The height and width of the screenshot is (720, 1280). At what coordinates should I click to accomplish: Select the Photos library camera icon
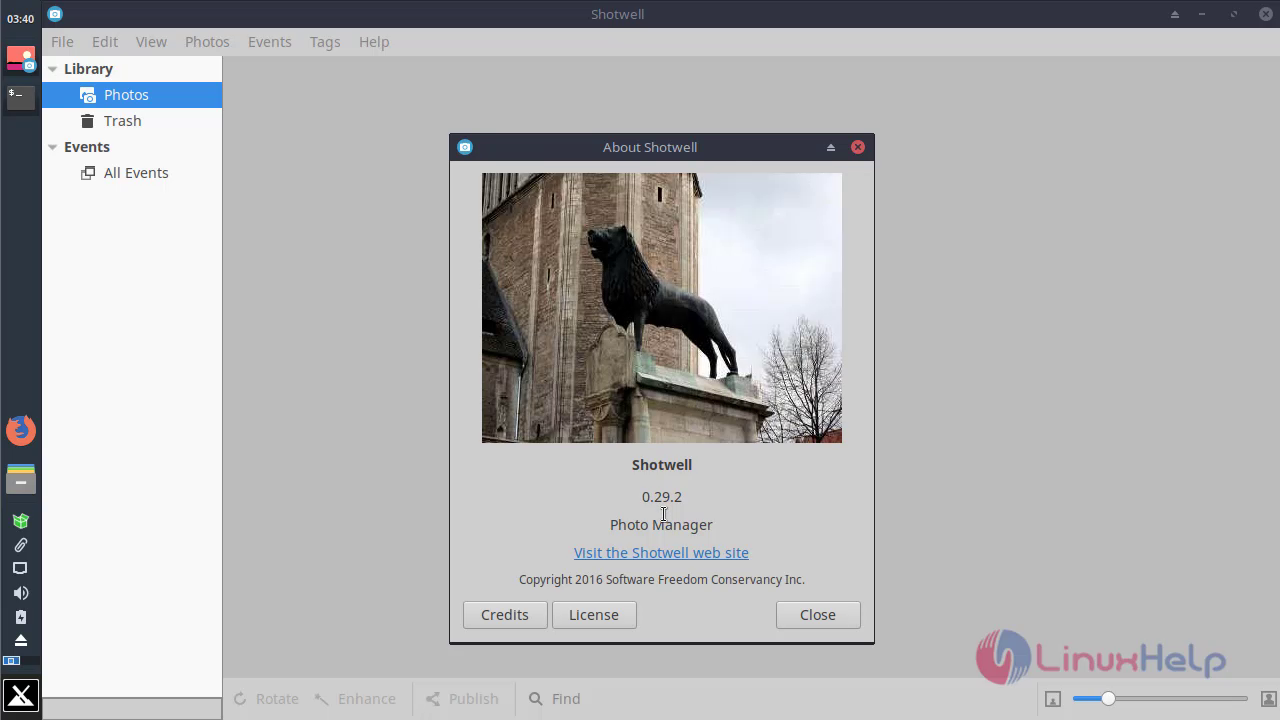coord(87,95)
